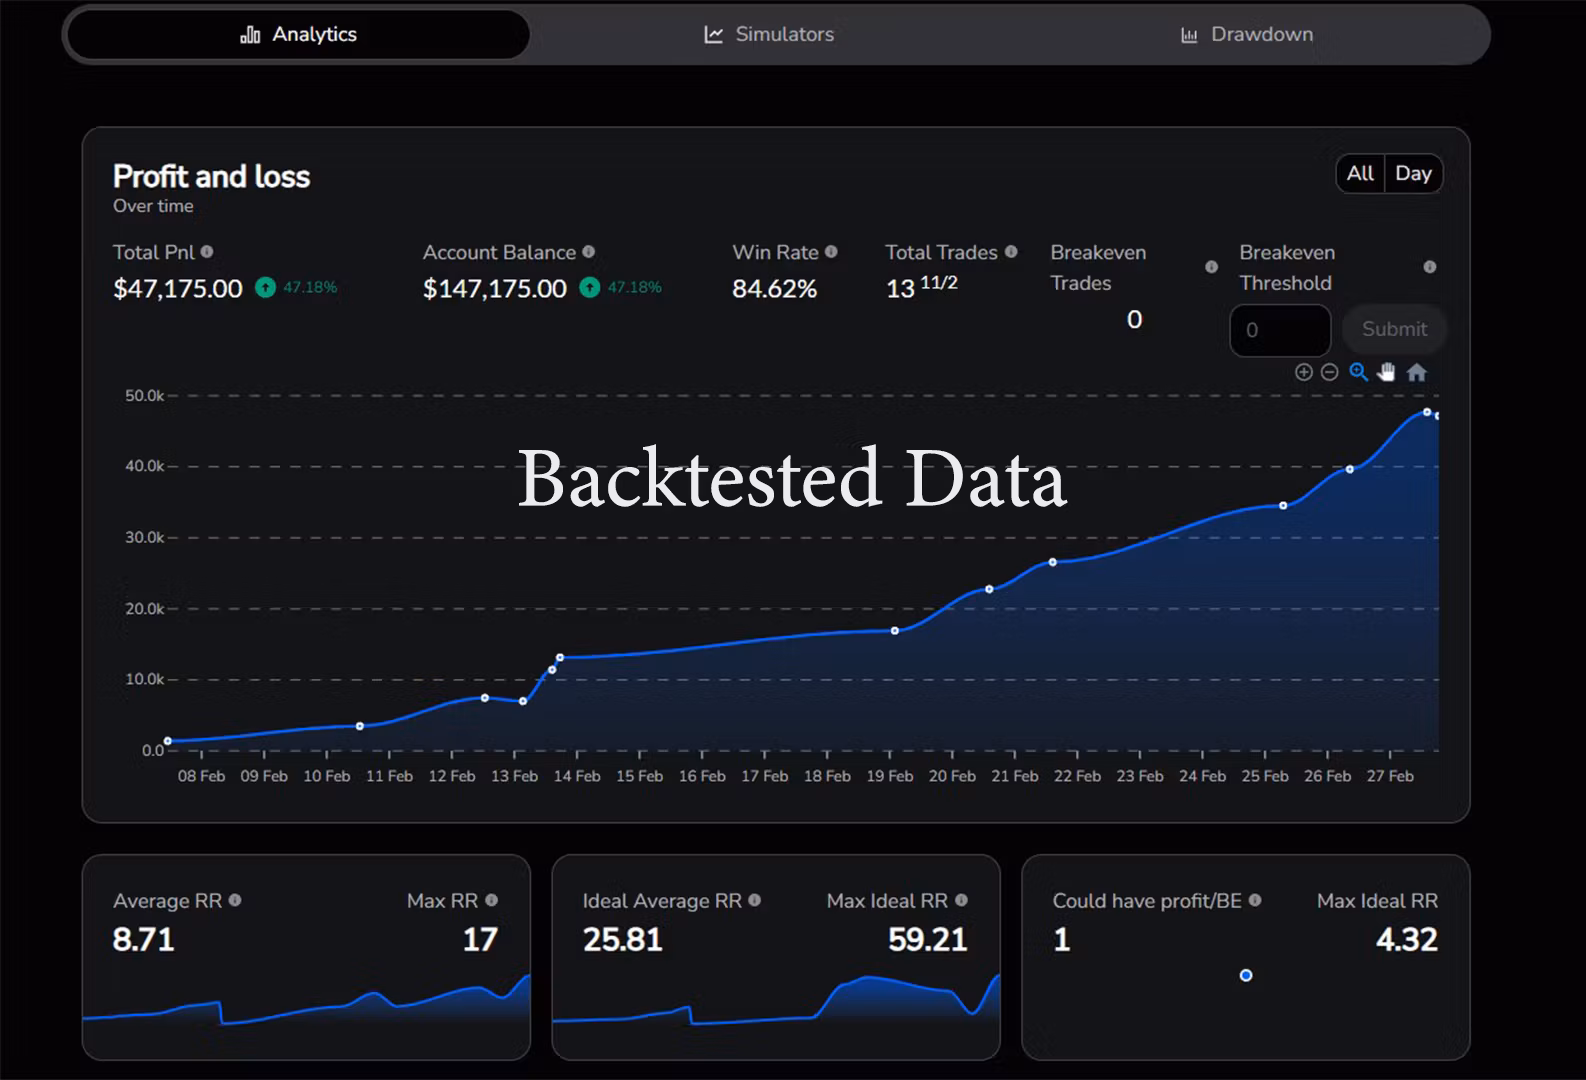Click the chart zoom out icon

click(1329, 372)
